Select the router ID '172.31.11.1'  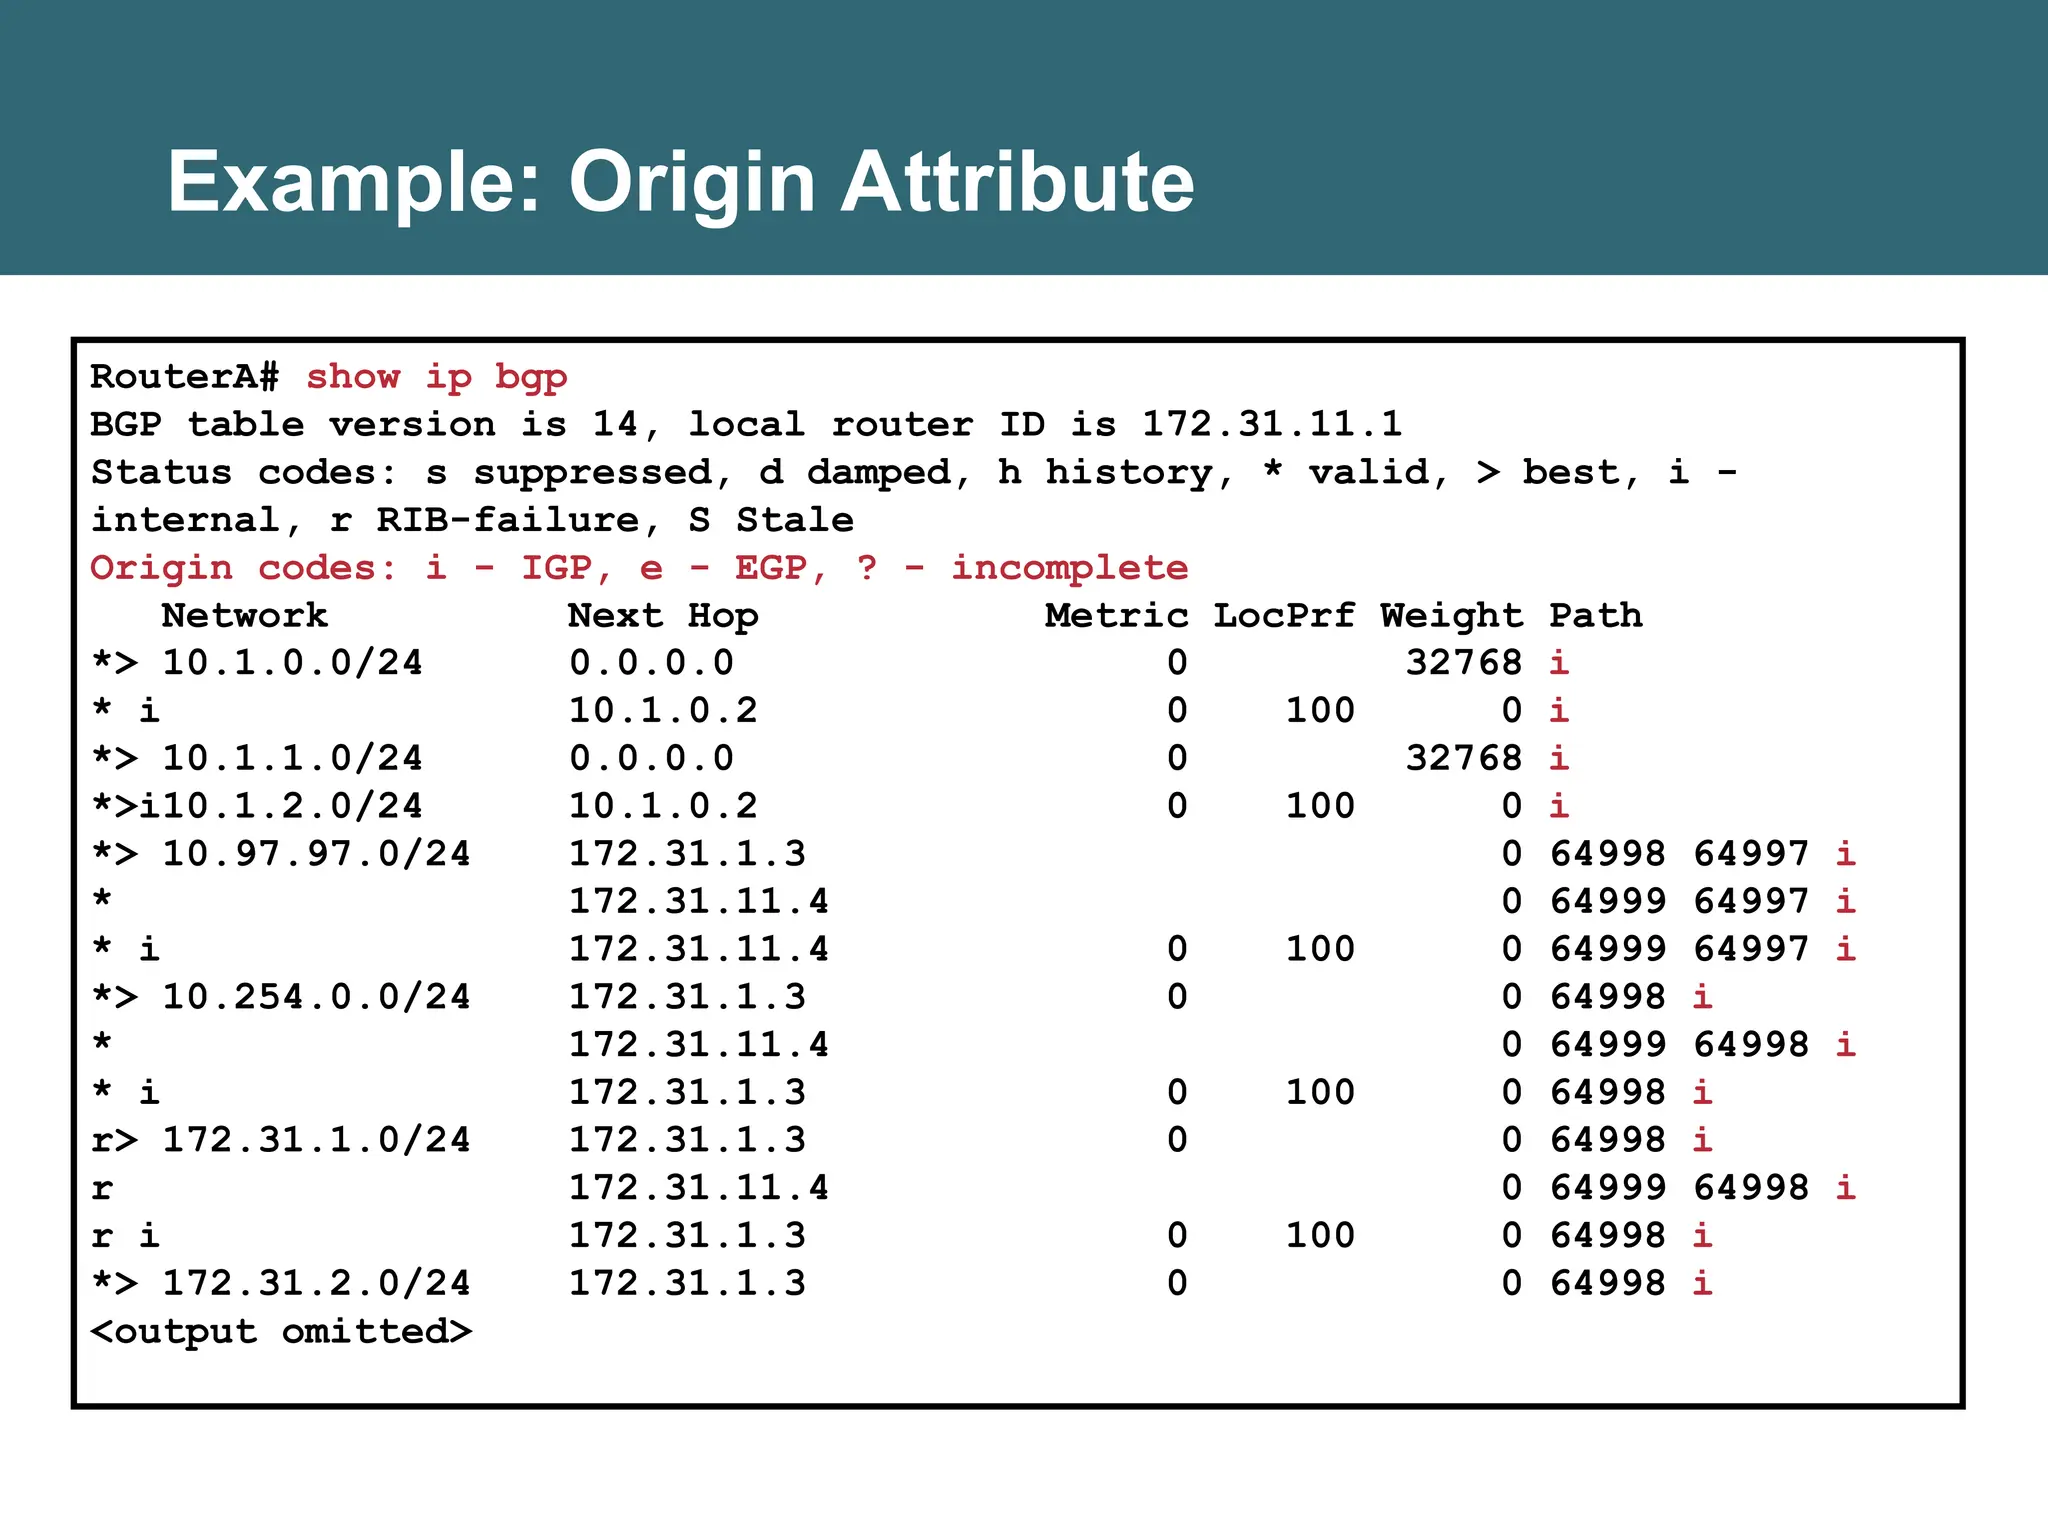(x=1272, y=425)
